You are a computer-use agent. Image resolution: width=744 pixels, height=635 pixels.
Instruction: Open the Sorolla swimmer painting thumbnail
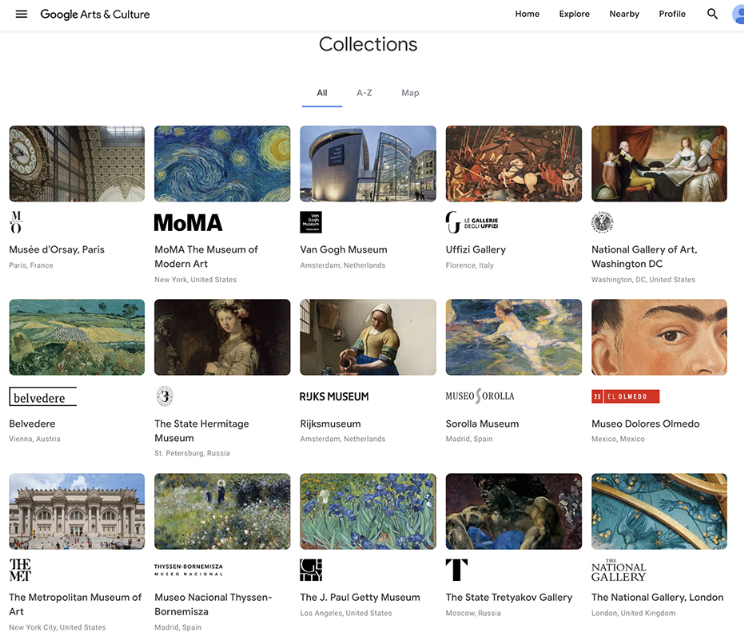[513, 337]
